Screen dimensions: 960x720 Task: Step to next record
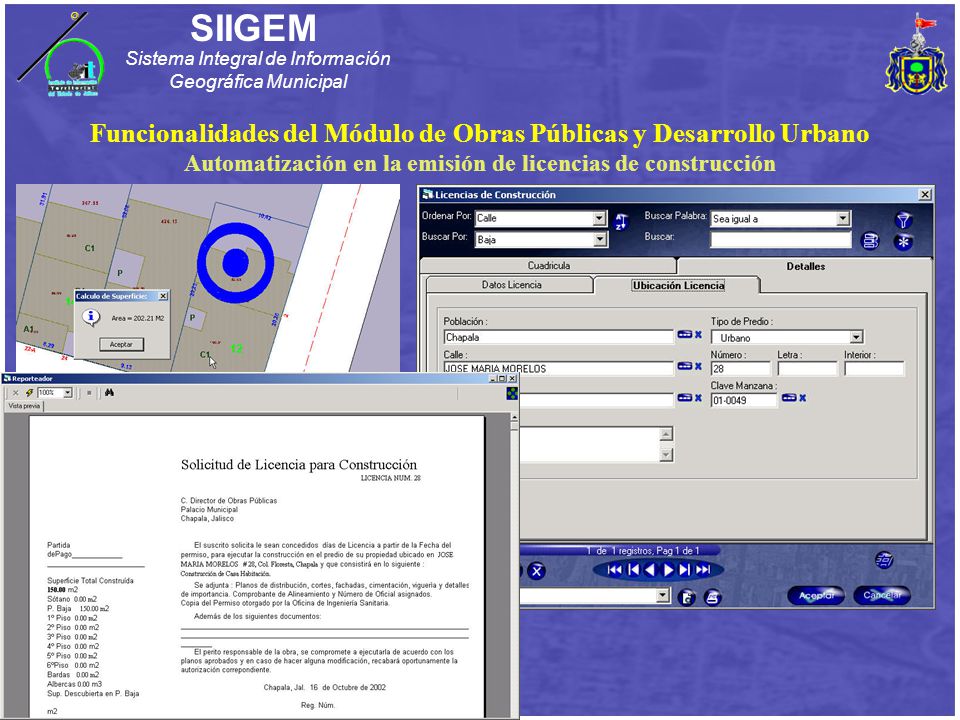[x=668, y=570]
